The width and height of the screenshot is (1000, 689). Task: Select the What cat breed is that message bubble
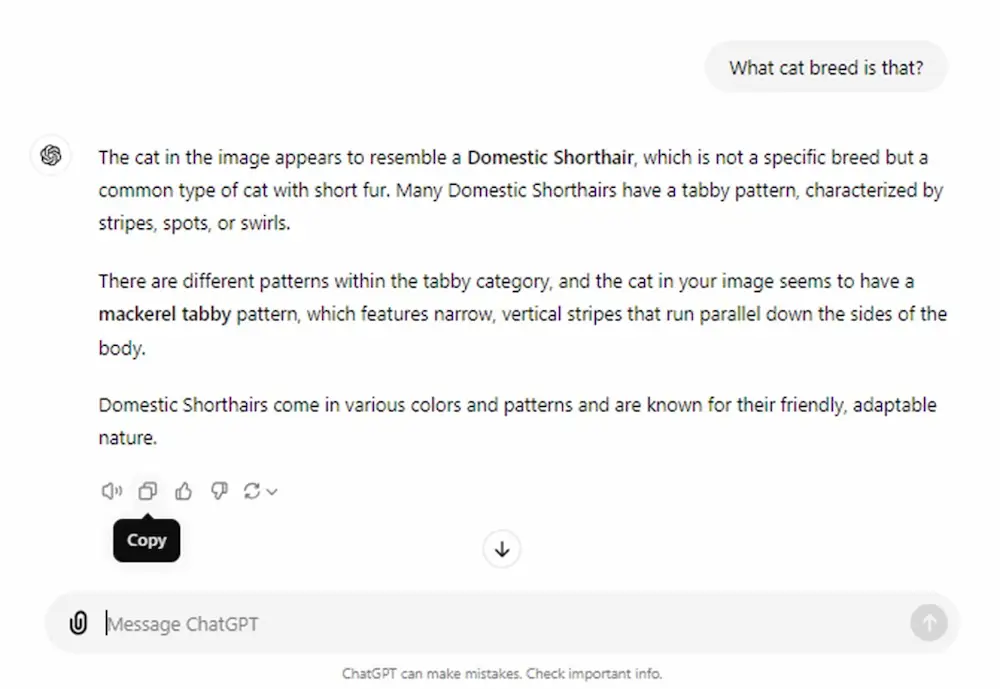click(x=826, y=67)
